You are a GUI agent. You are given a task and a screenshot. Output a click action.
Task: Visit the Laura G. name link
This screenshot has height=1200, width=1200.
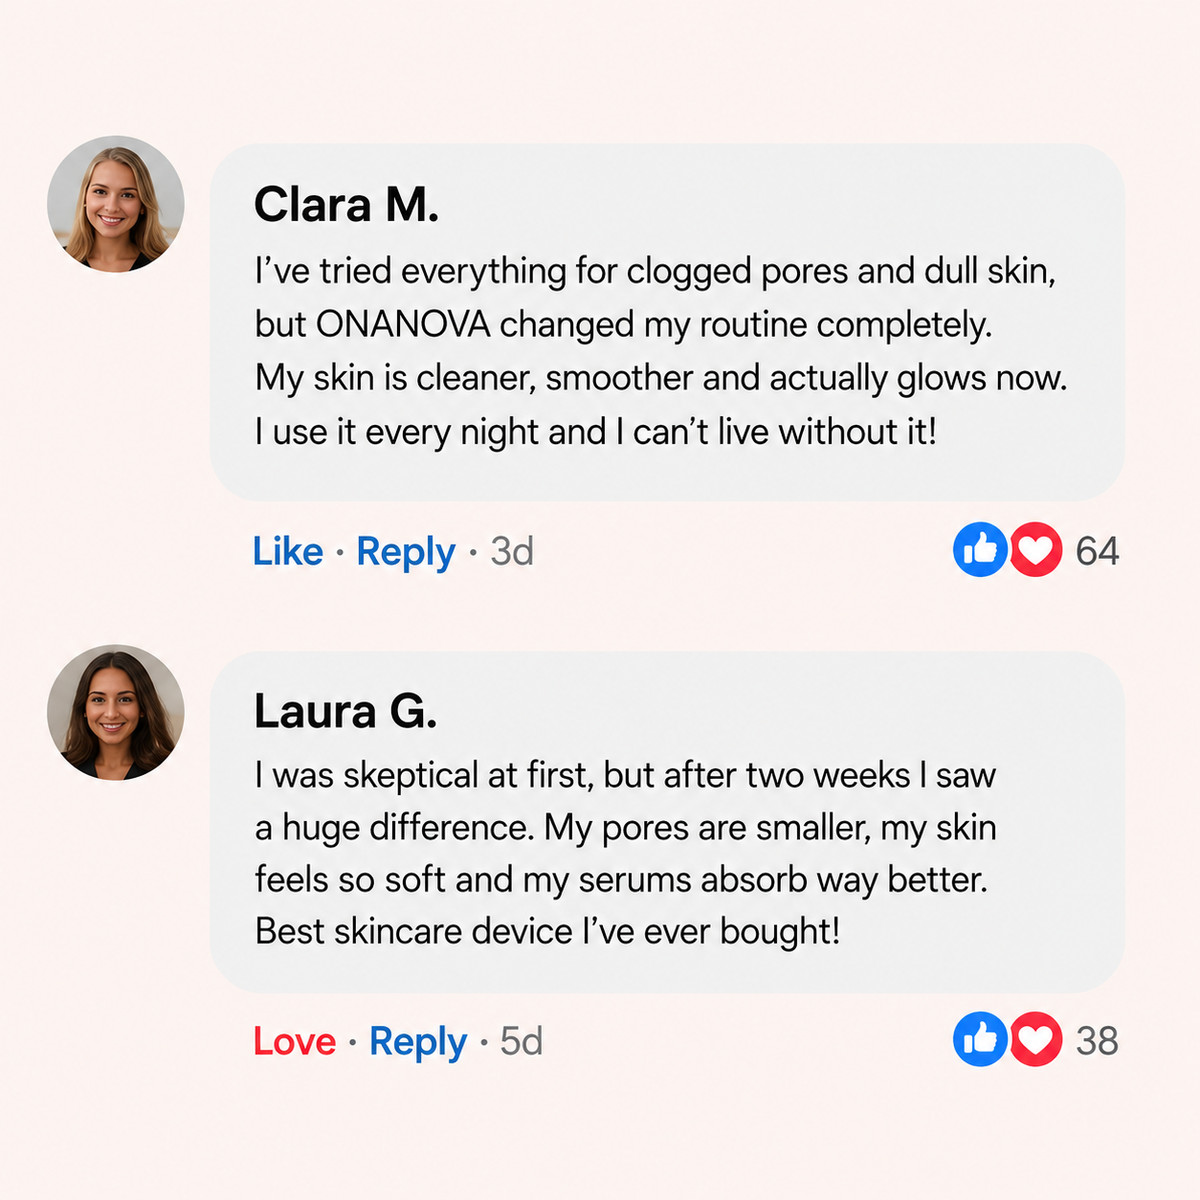point(345,711)
